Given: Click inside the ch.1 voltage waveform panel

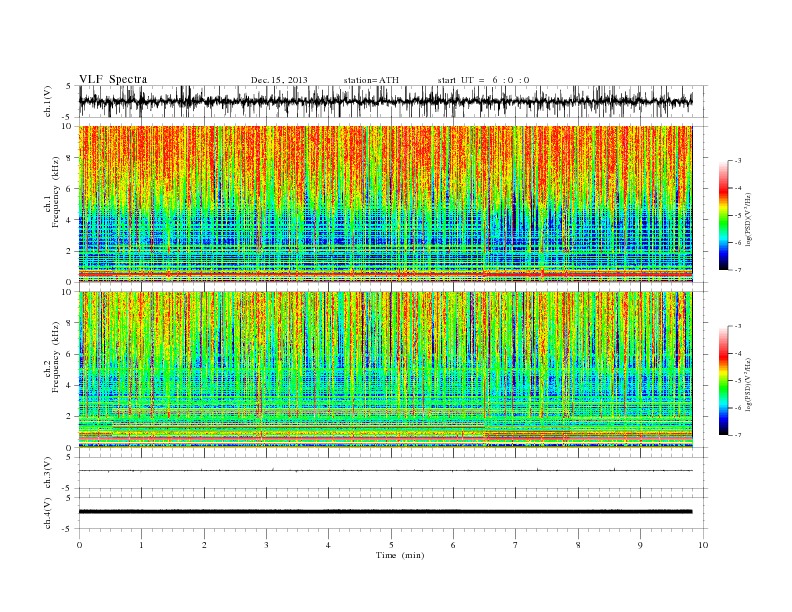Looking at the screenshot, I should (392, 101).
